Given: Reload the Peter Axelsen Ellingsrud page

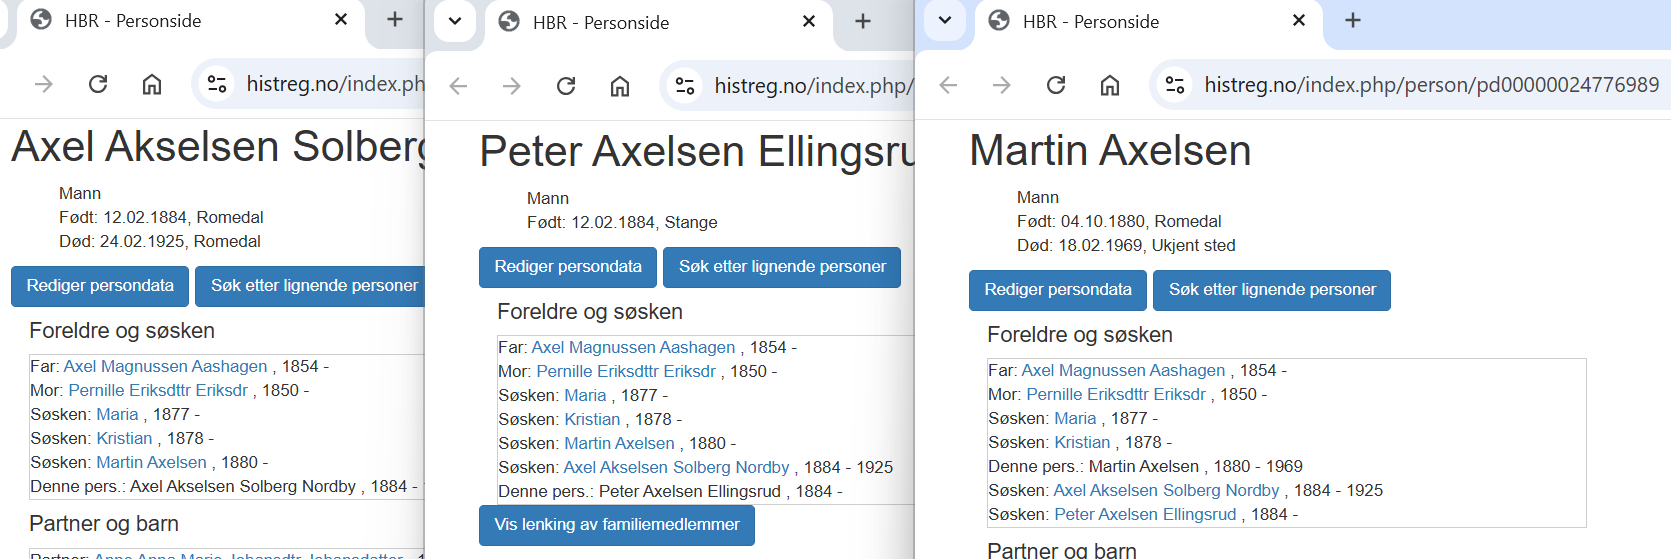Looking at the screenshot, I should (566, 86).
